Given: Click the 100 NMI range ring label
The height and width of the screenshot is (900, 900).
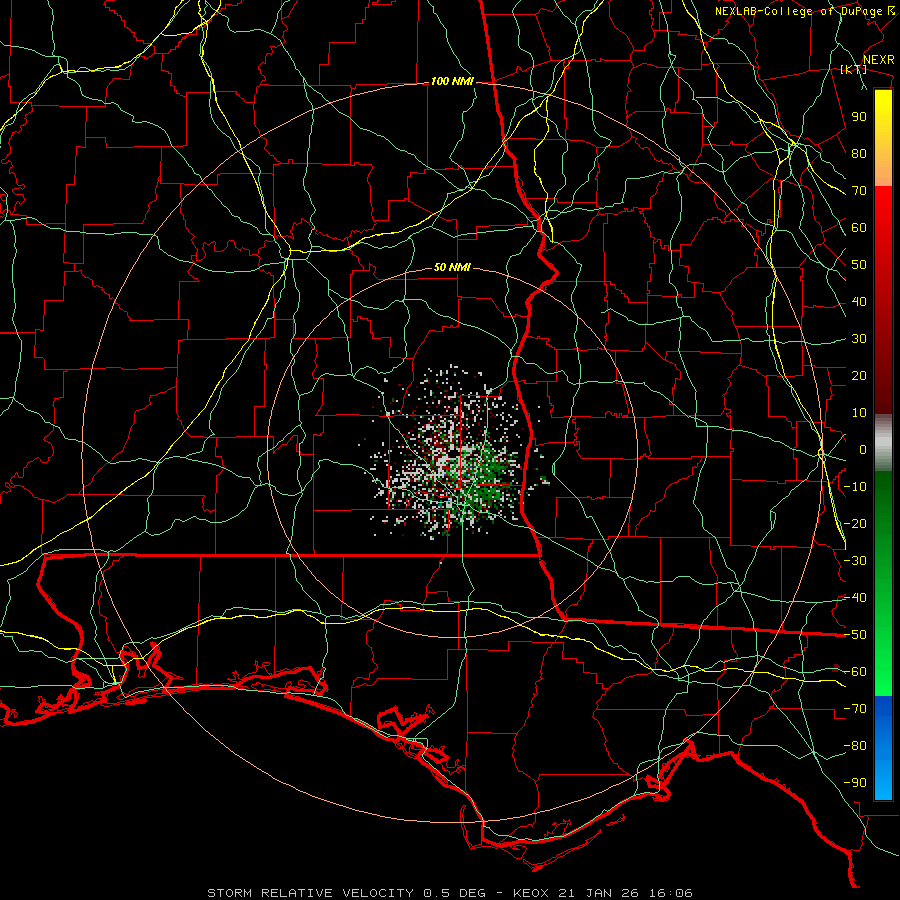Looking at the screenshot, I should point(452,82).
